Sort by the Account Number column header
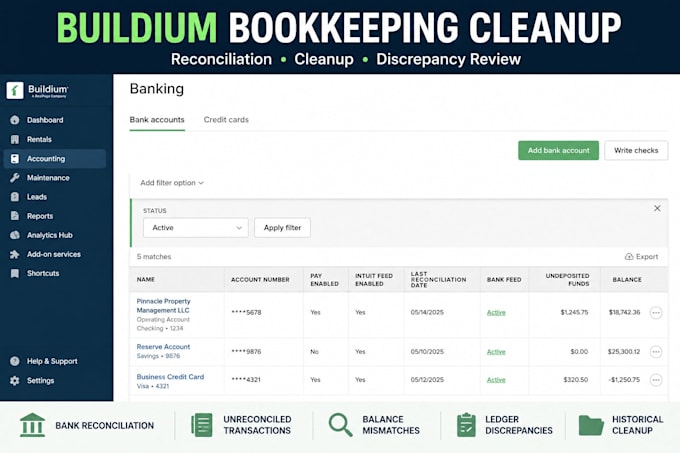This screenshot has width=680, height=453. 260,280
